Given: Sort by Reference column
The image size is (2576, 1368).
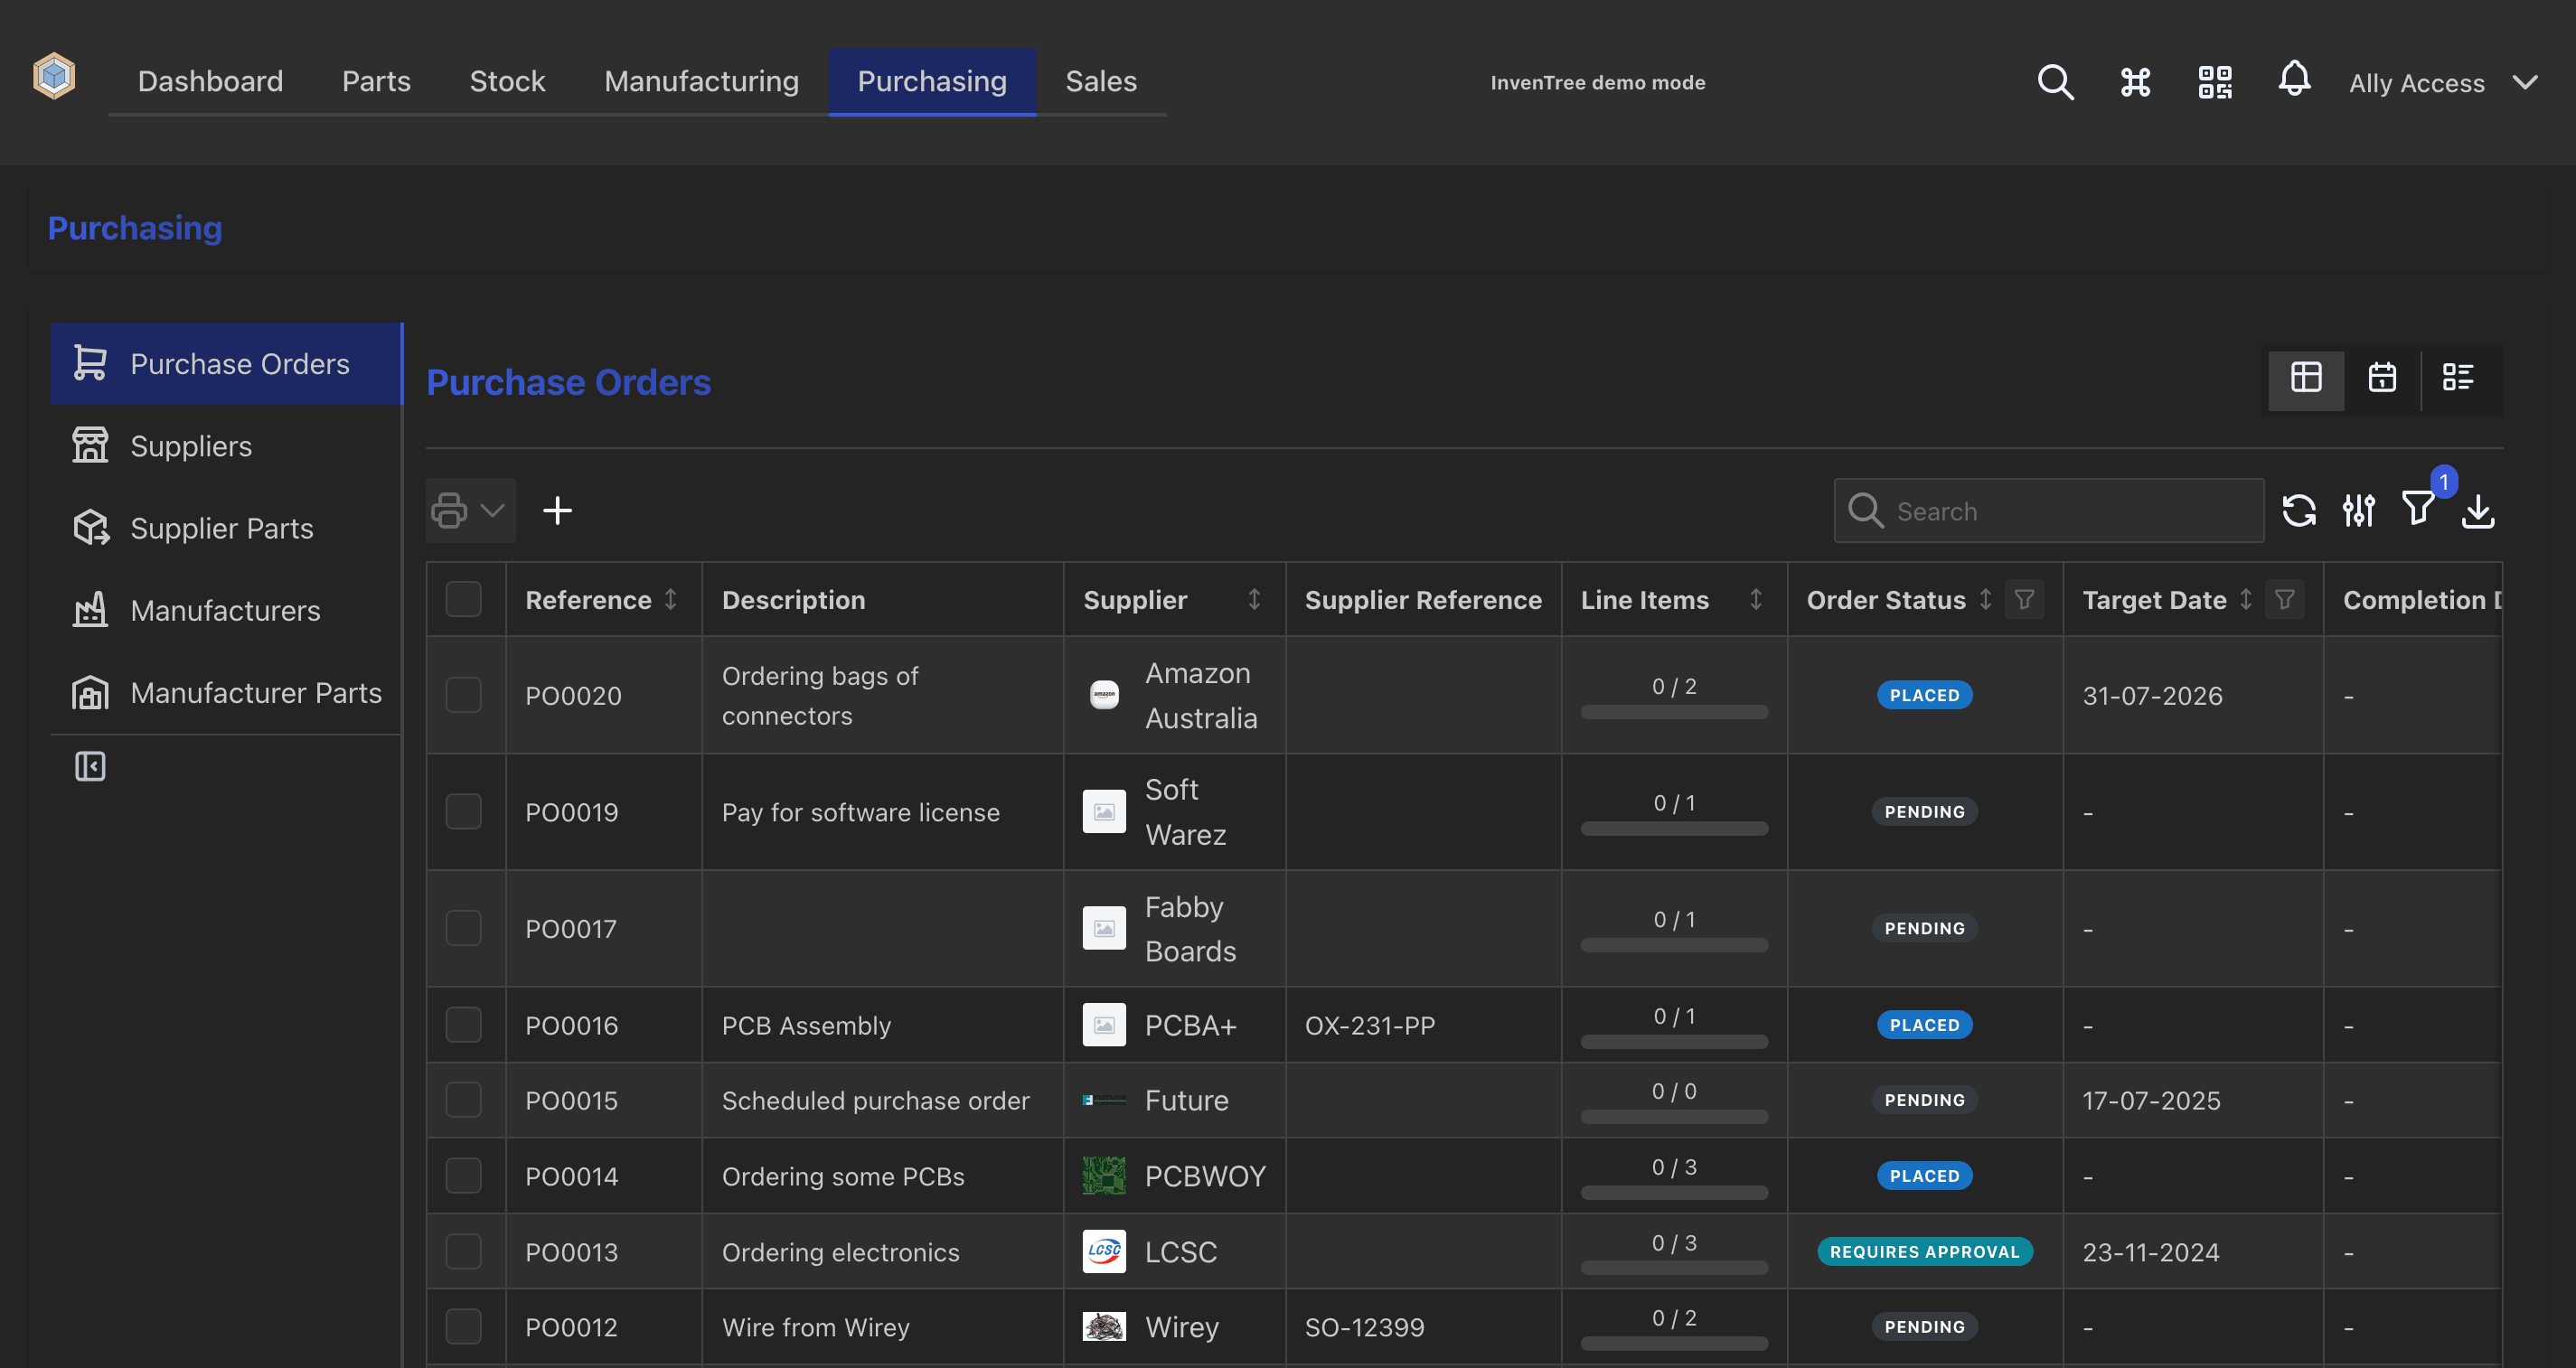Looking at the screenshot, I should pyautogui.click(x=671, y=600).
